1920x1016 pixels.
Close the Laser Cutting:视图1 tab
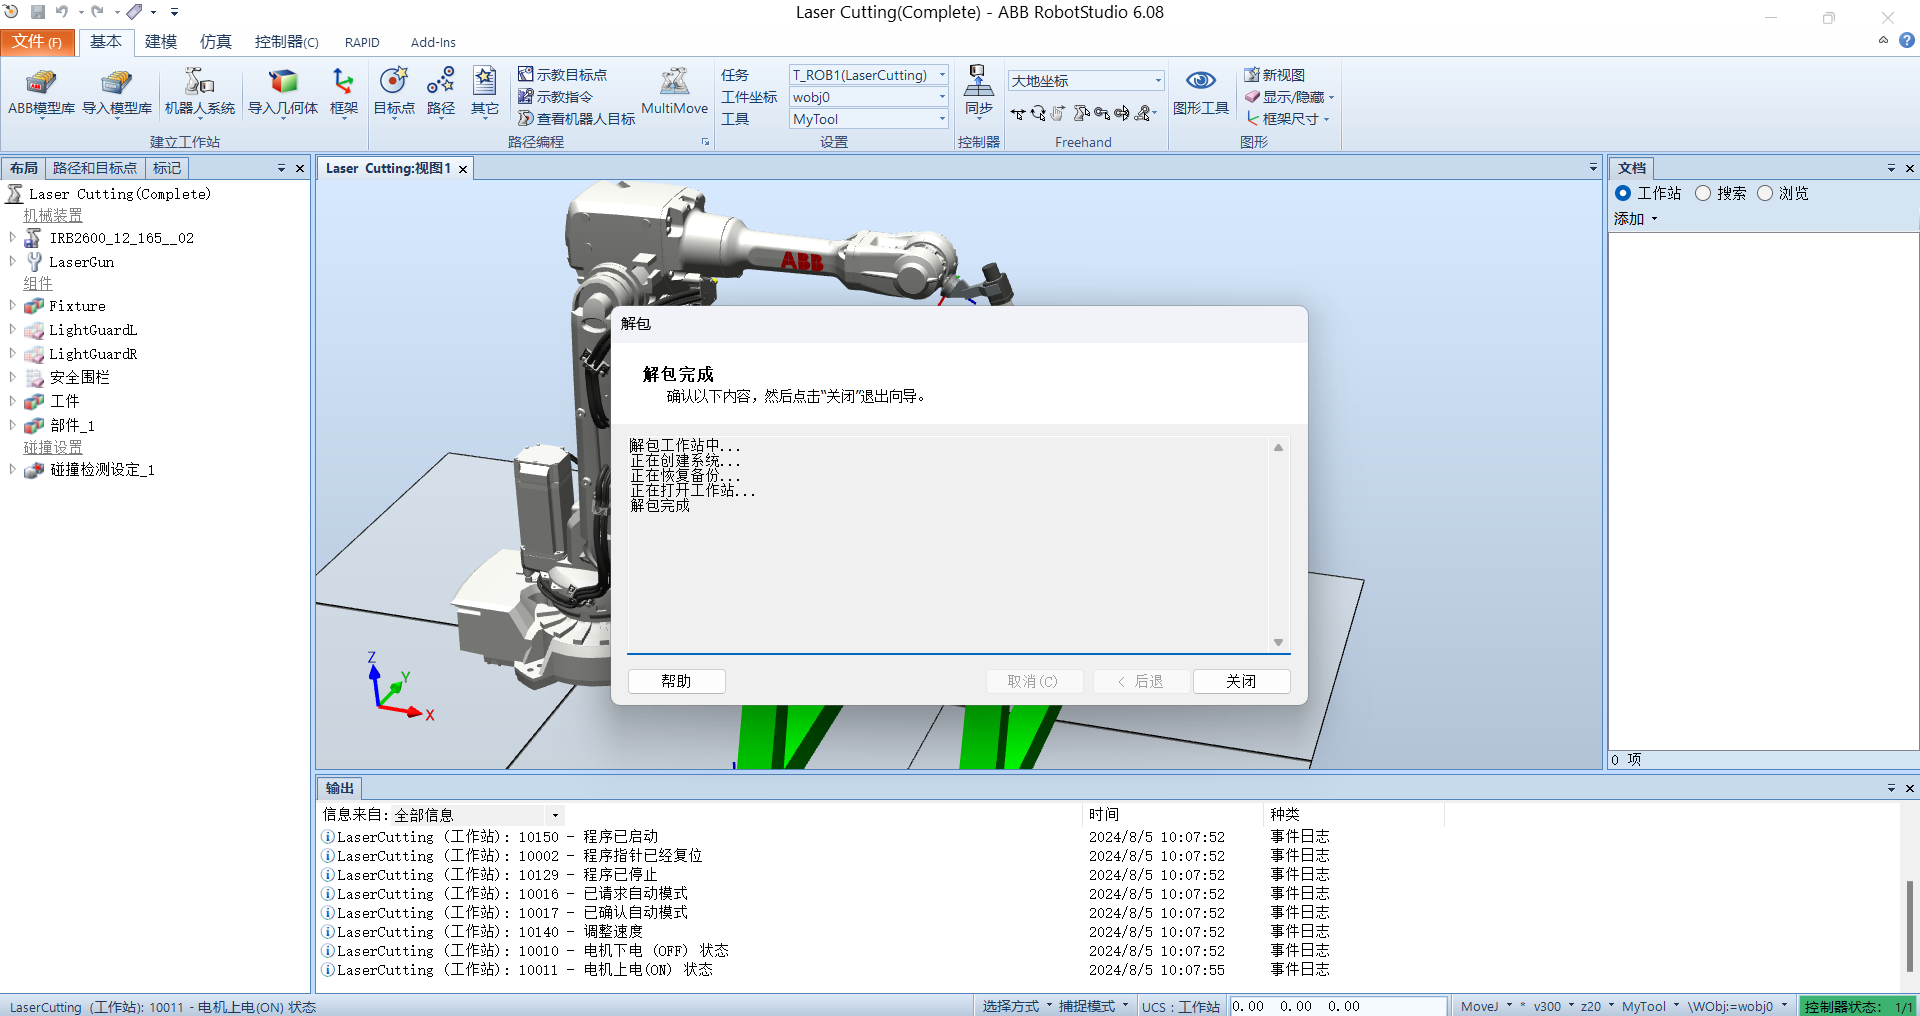[x=463, y=169]
